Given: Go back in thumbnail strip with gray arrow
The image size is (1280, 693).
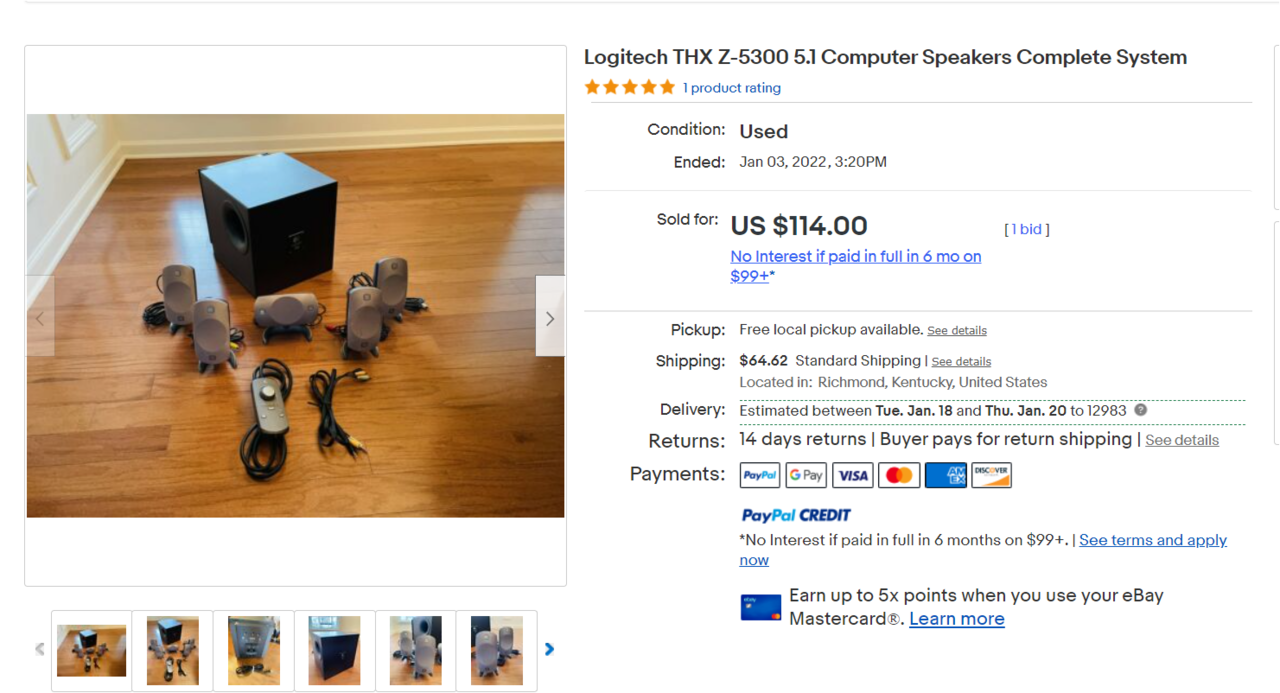Looking at the screenshot, I should click(x=40, y=649).
